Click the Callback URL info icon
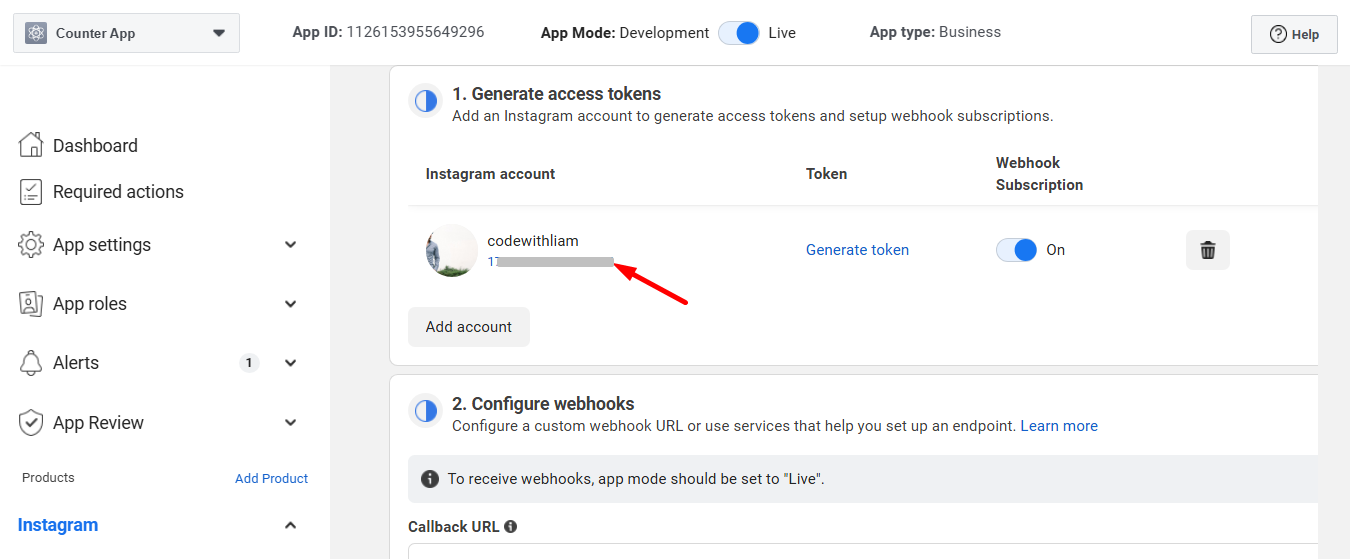The width and height of the screenshot is (1350, 559). (x=511, y=527)
